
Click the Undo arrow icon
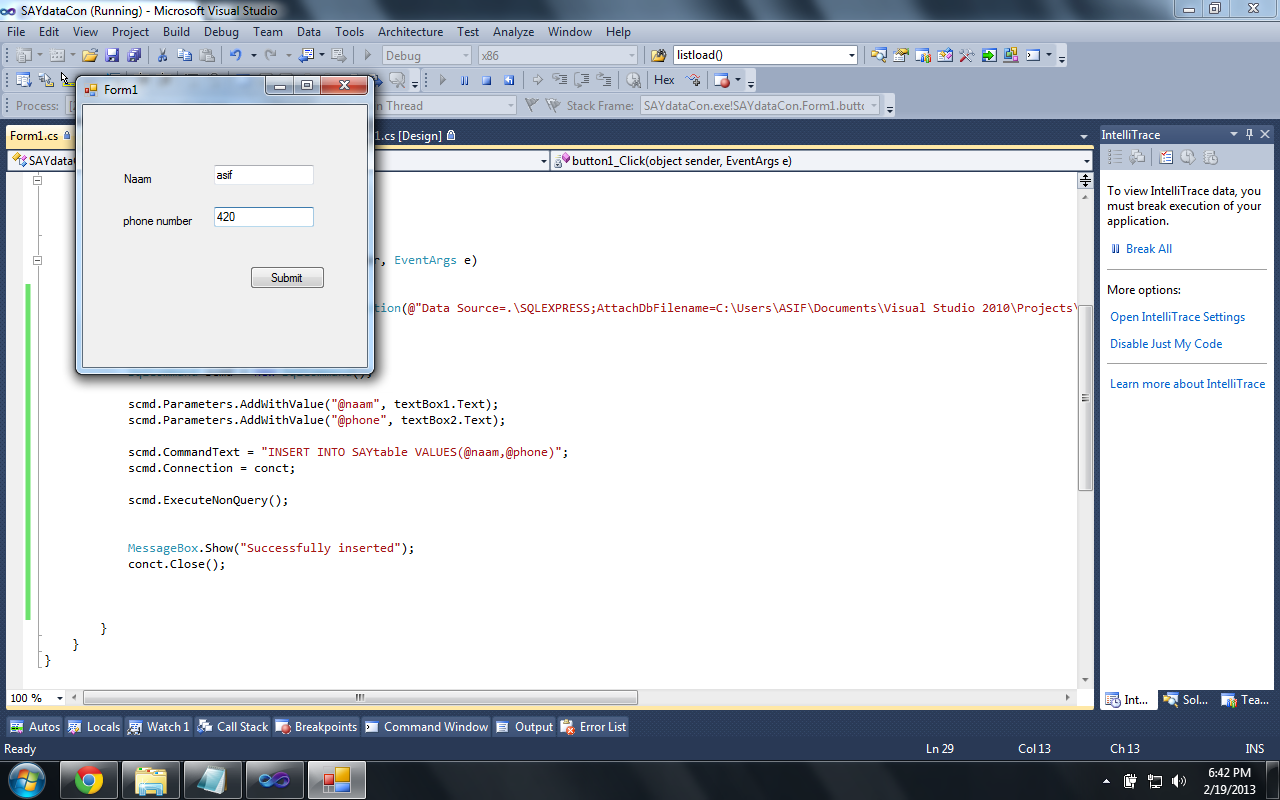tap(235, 56)
